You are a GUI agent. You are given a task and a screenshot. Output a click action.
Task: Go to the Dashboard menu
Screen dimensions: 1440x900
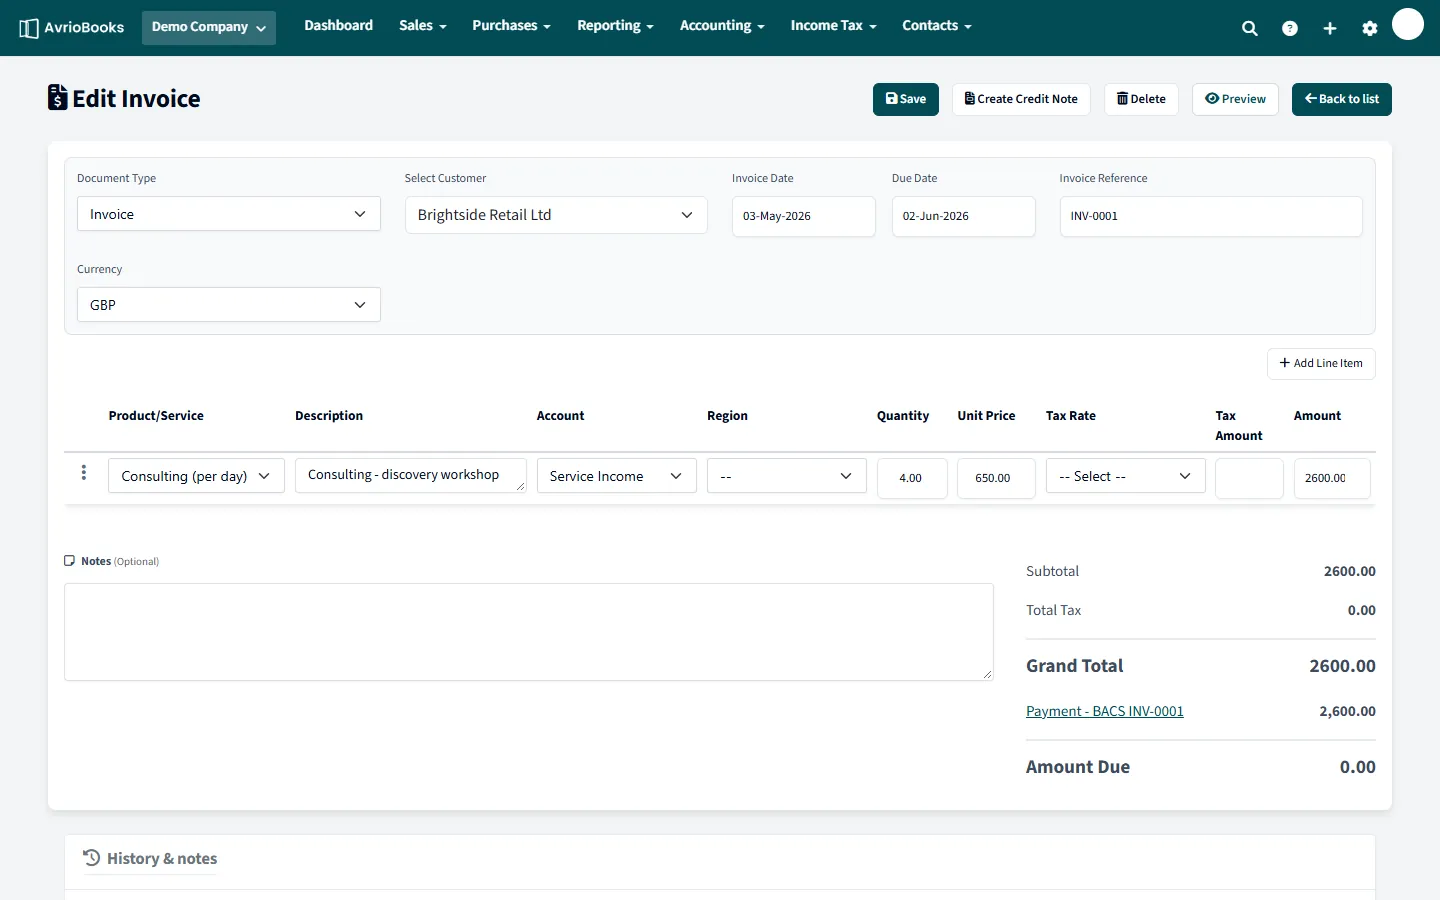[339, 26]
